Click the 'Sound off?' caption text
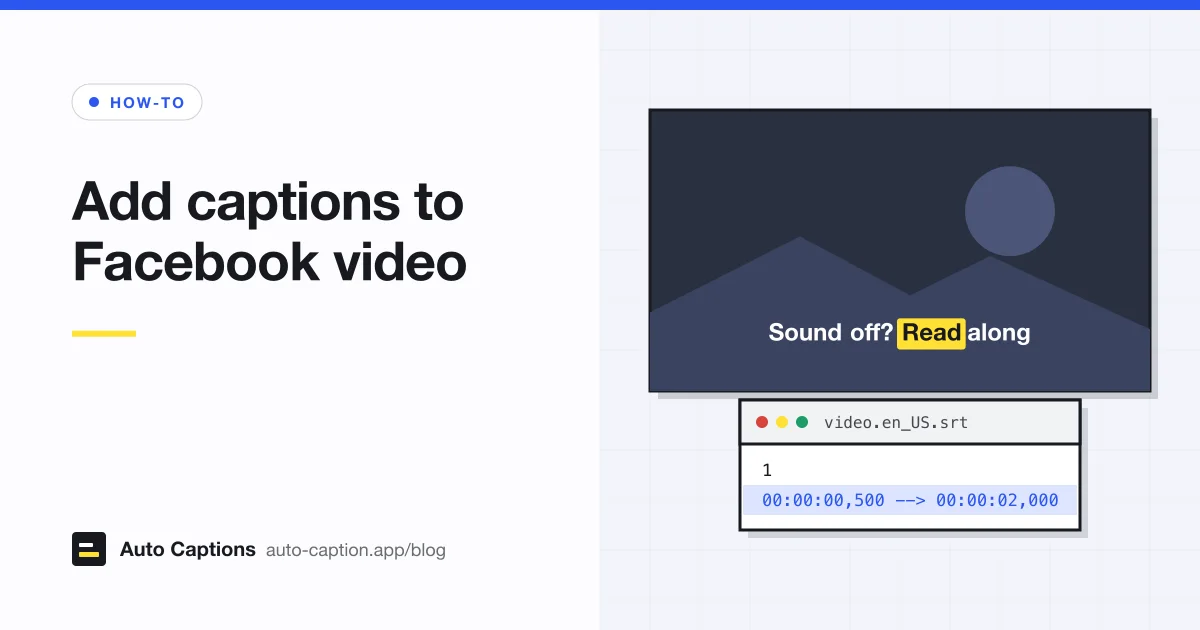1200x630 pixels. coord(830,333)
